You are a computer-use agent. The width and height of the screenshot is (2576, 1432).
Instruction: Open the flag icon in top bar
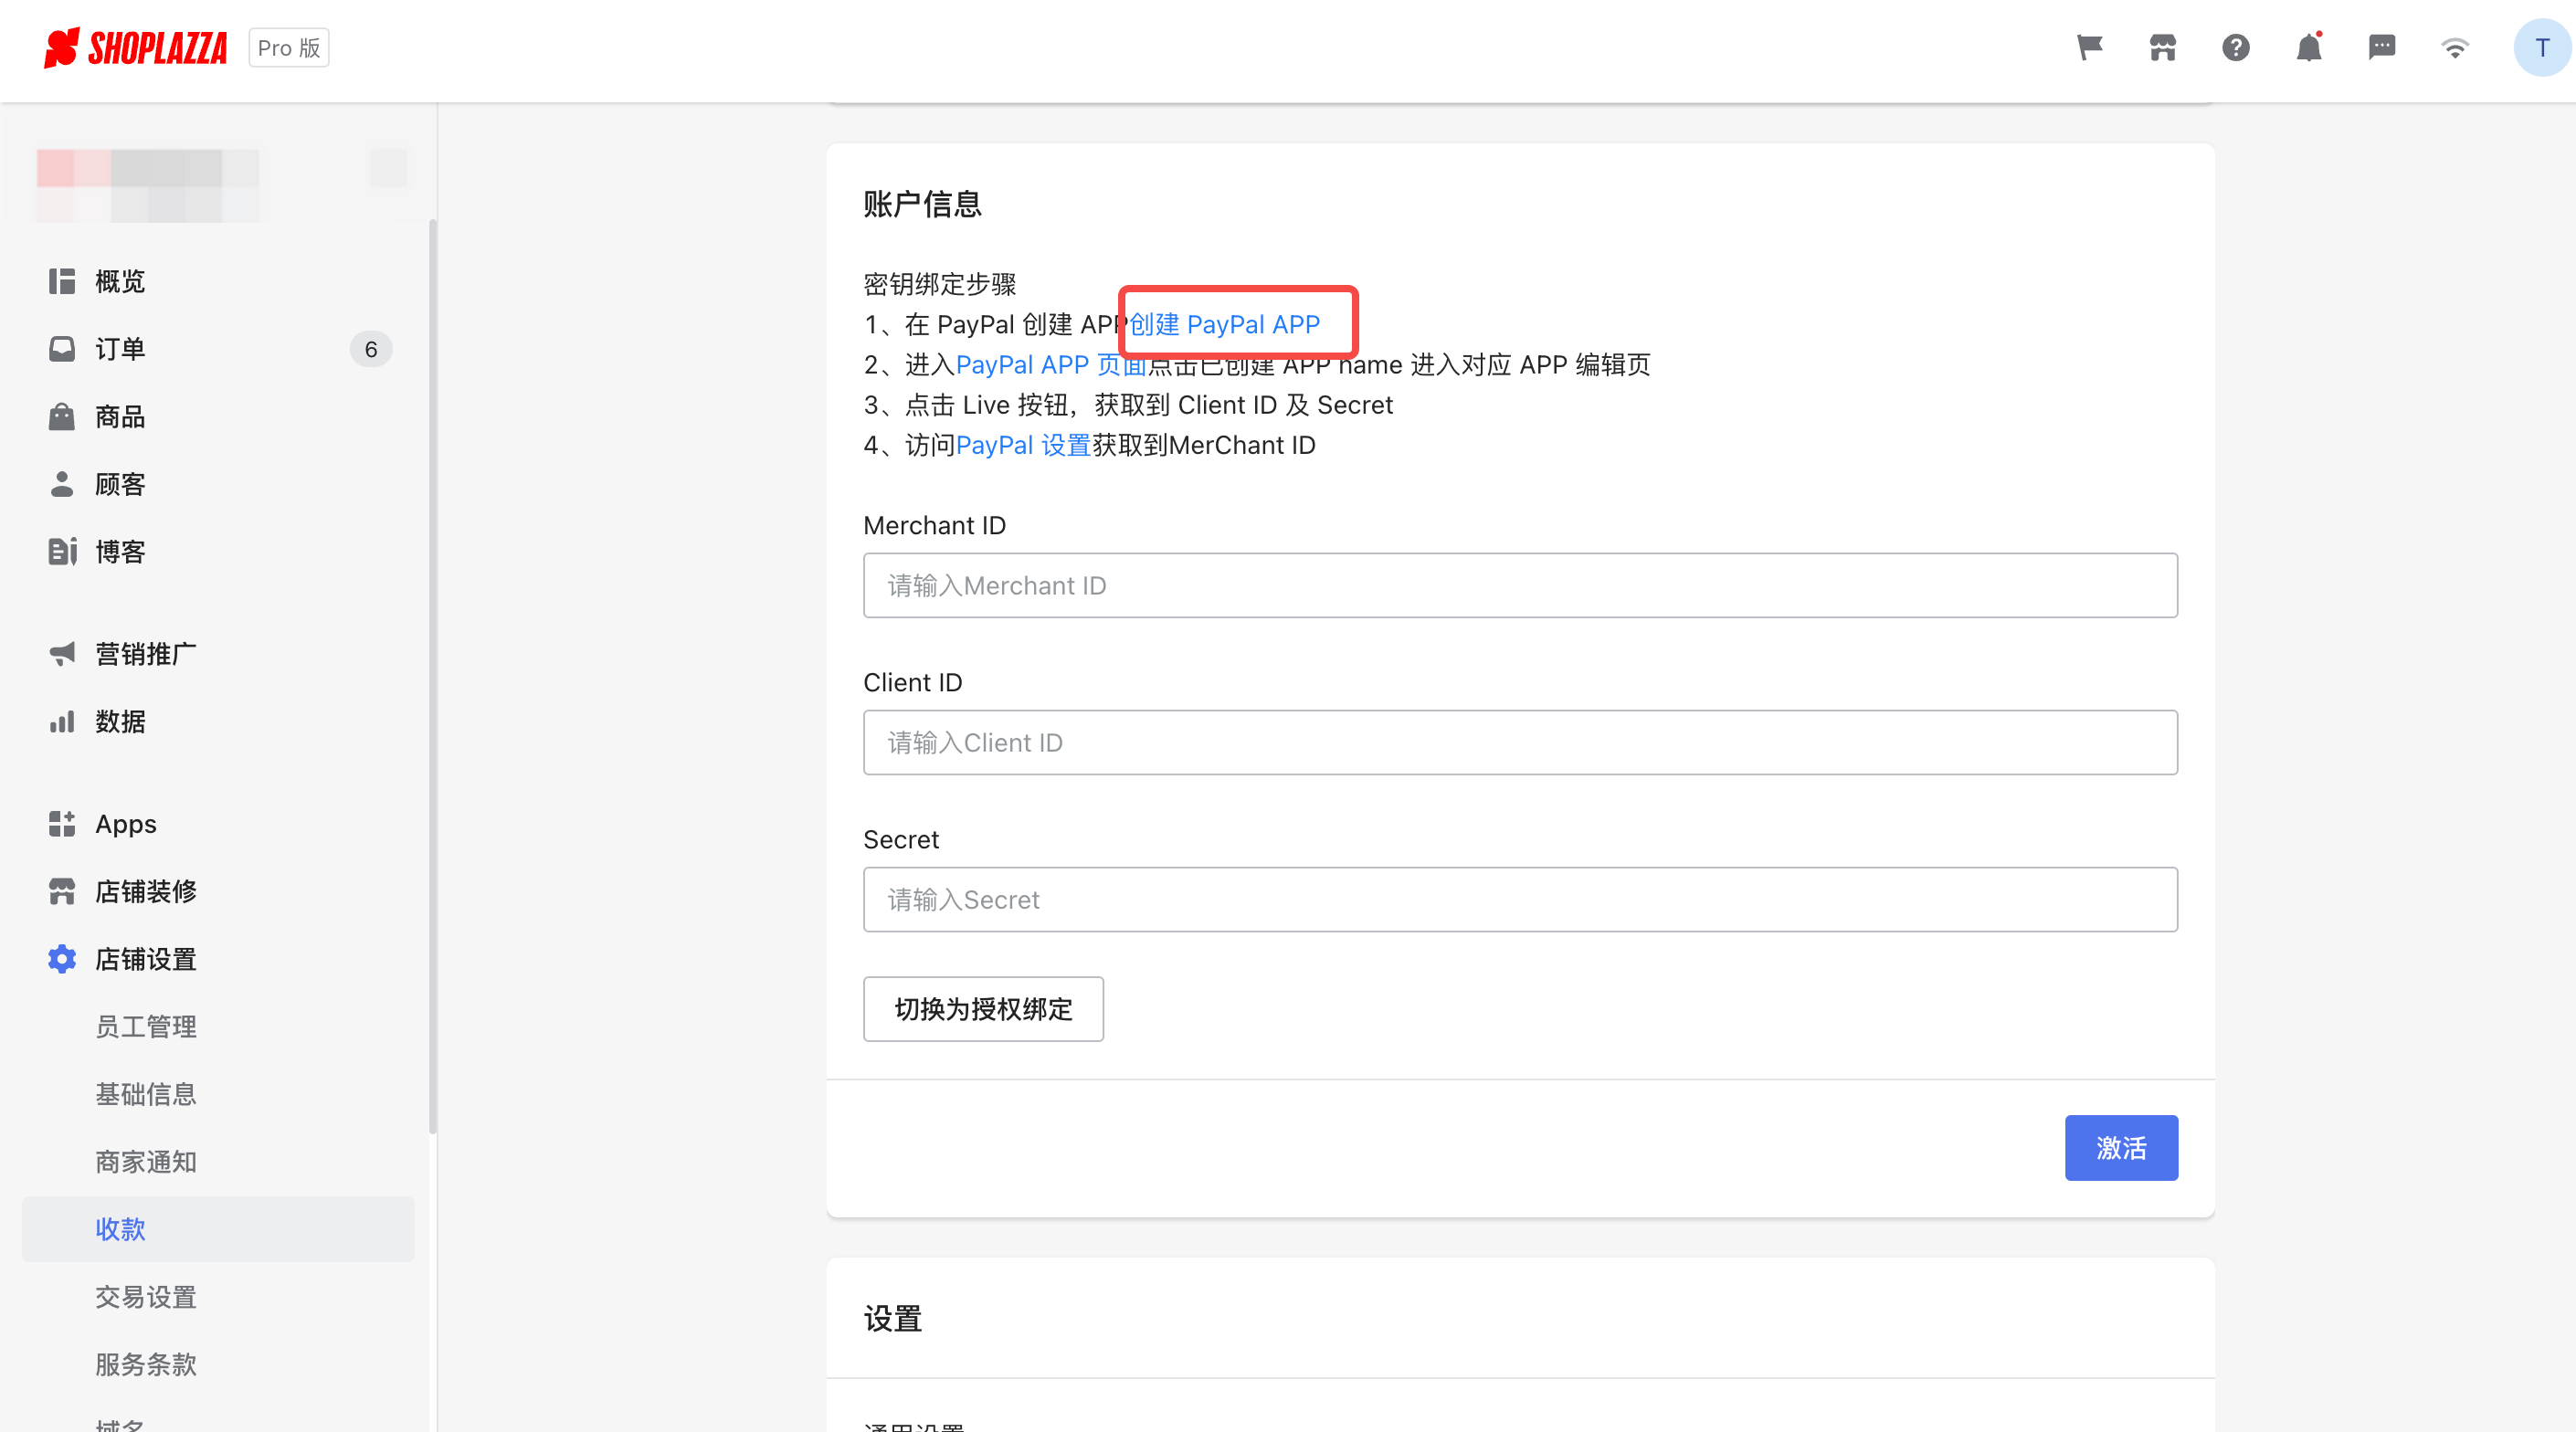coord(2089,48)
